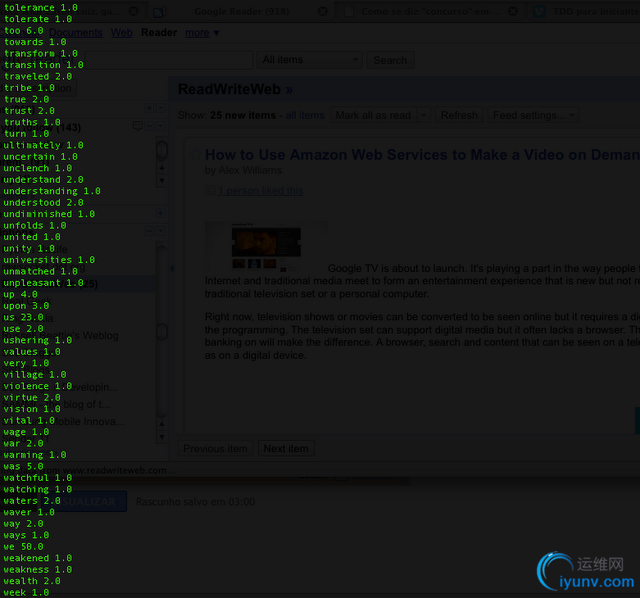Viewport: 640px width, 598px height.
Task: Click terminal line 'too 6.0'
Action: coord(24,30)
